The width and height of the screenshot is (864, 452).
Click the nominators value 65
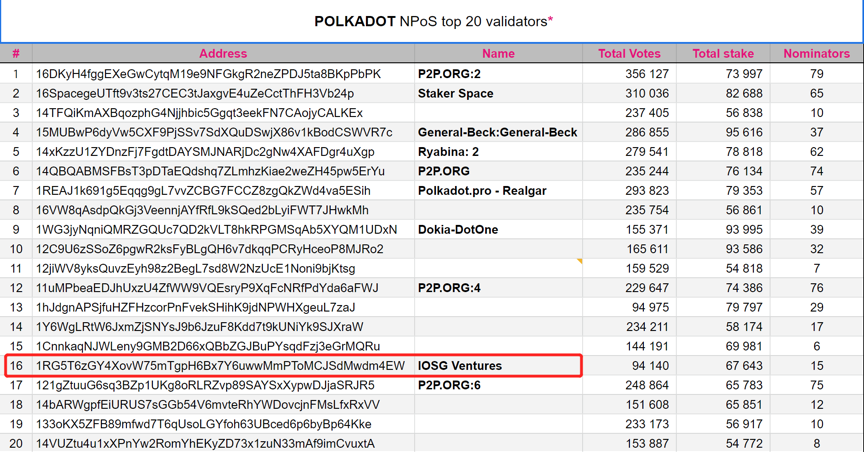pos(817,93)
